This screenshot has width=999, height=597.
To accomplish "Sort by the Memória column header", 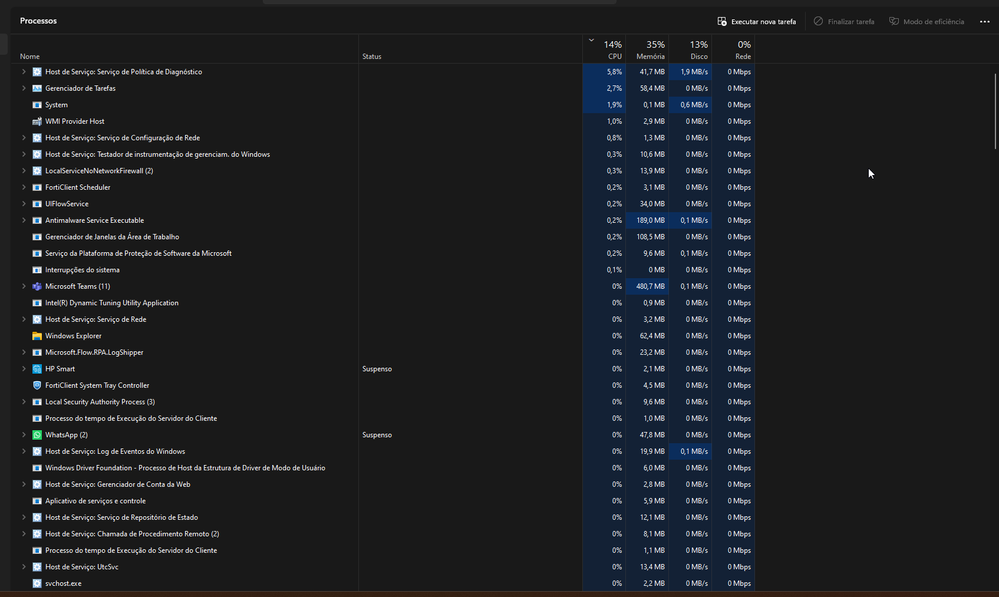I will (x=647, y=50).
